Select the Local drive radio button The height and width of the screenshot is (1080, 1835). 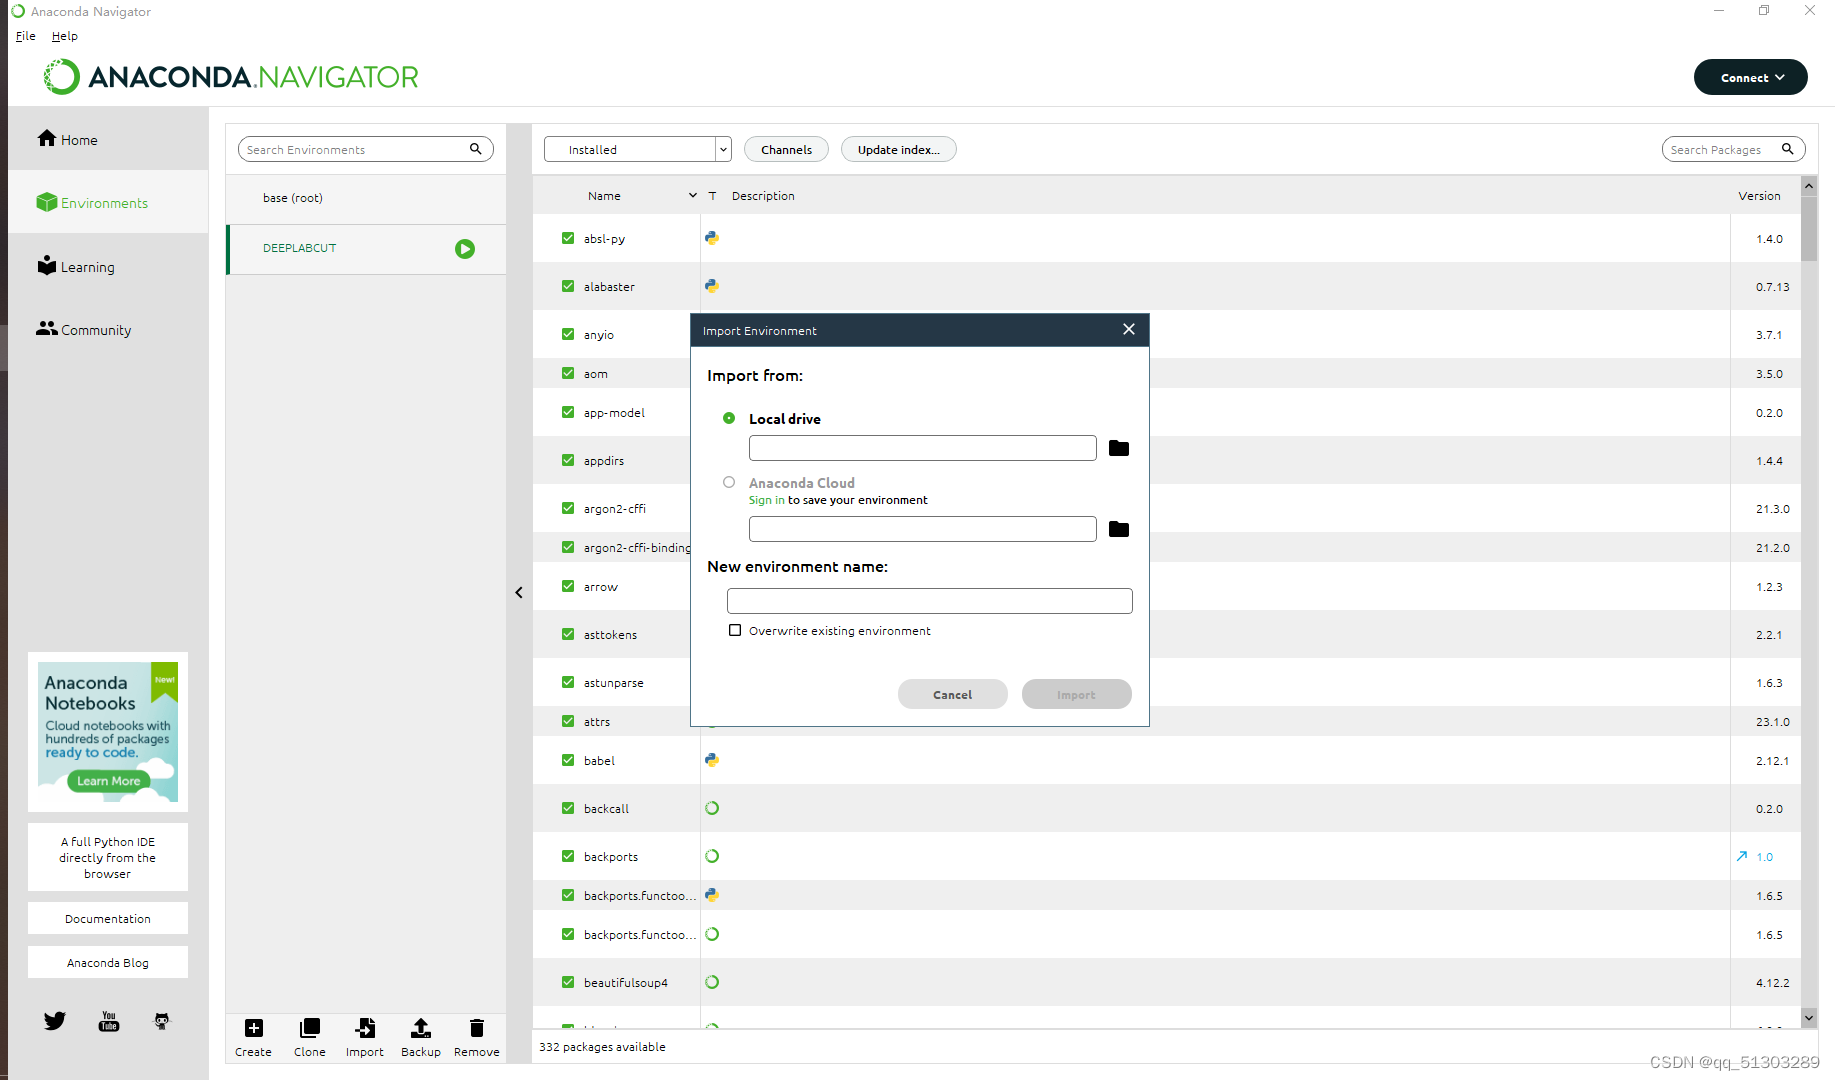[x=729, y=418]
